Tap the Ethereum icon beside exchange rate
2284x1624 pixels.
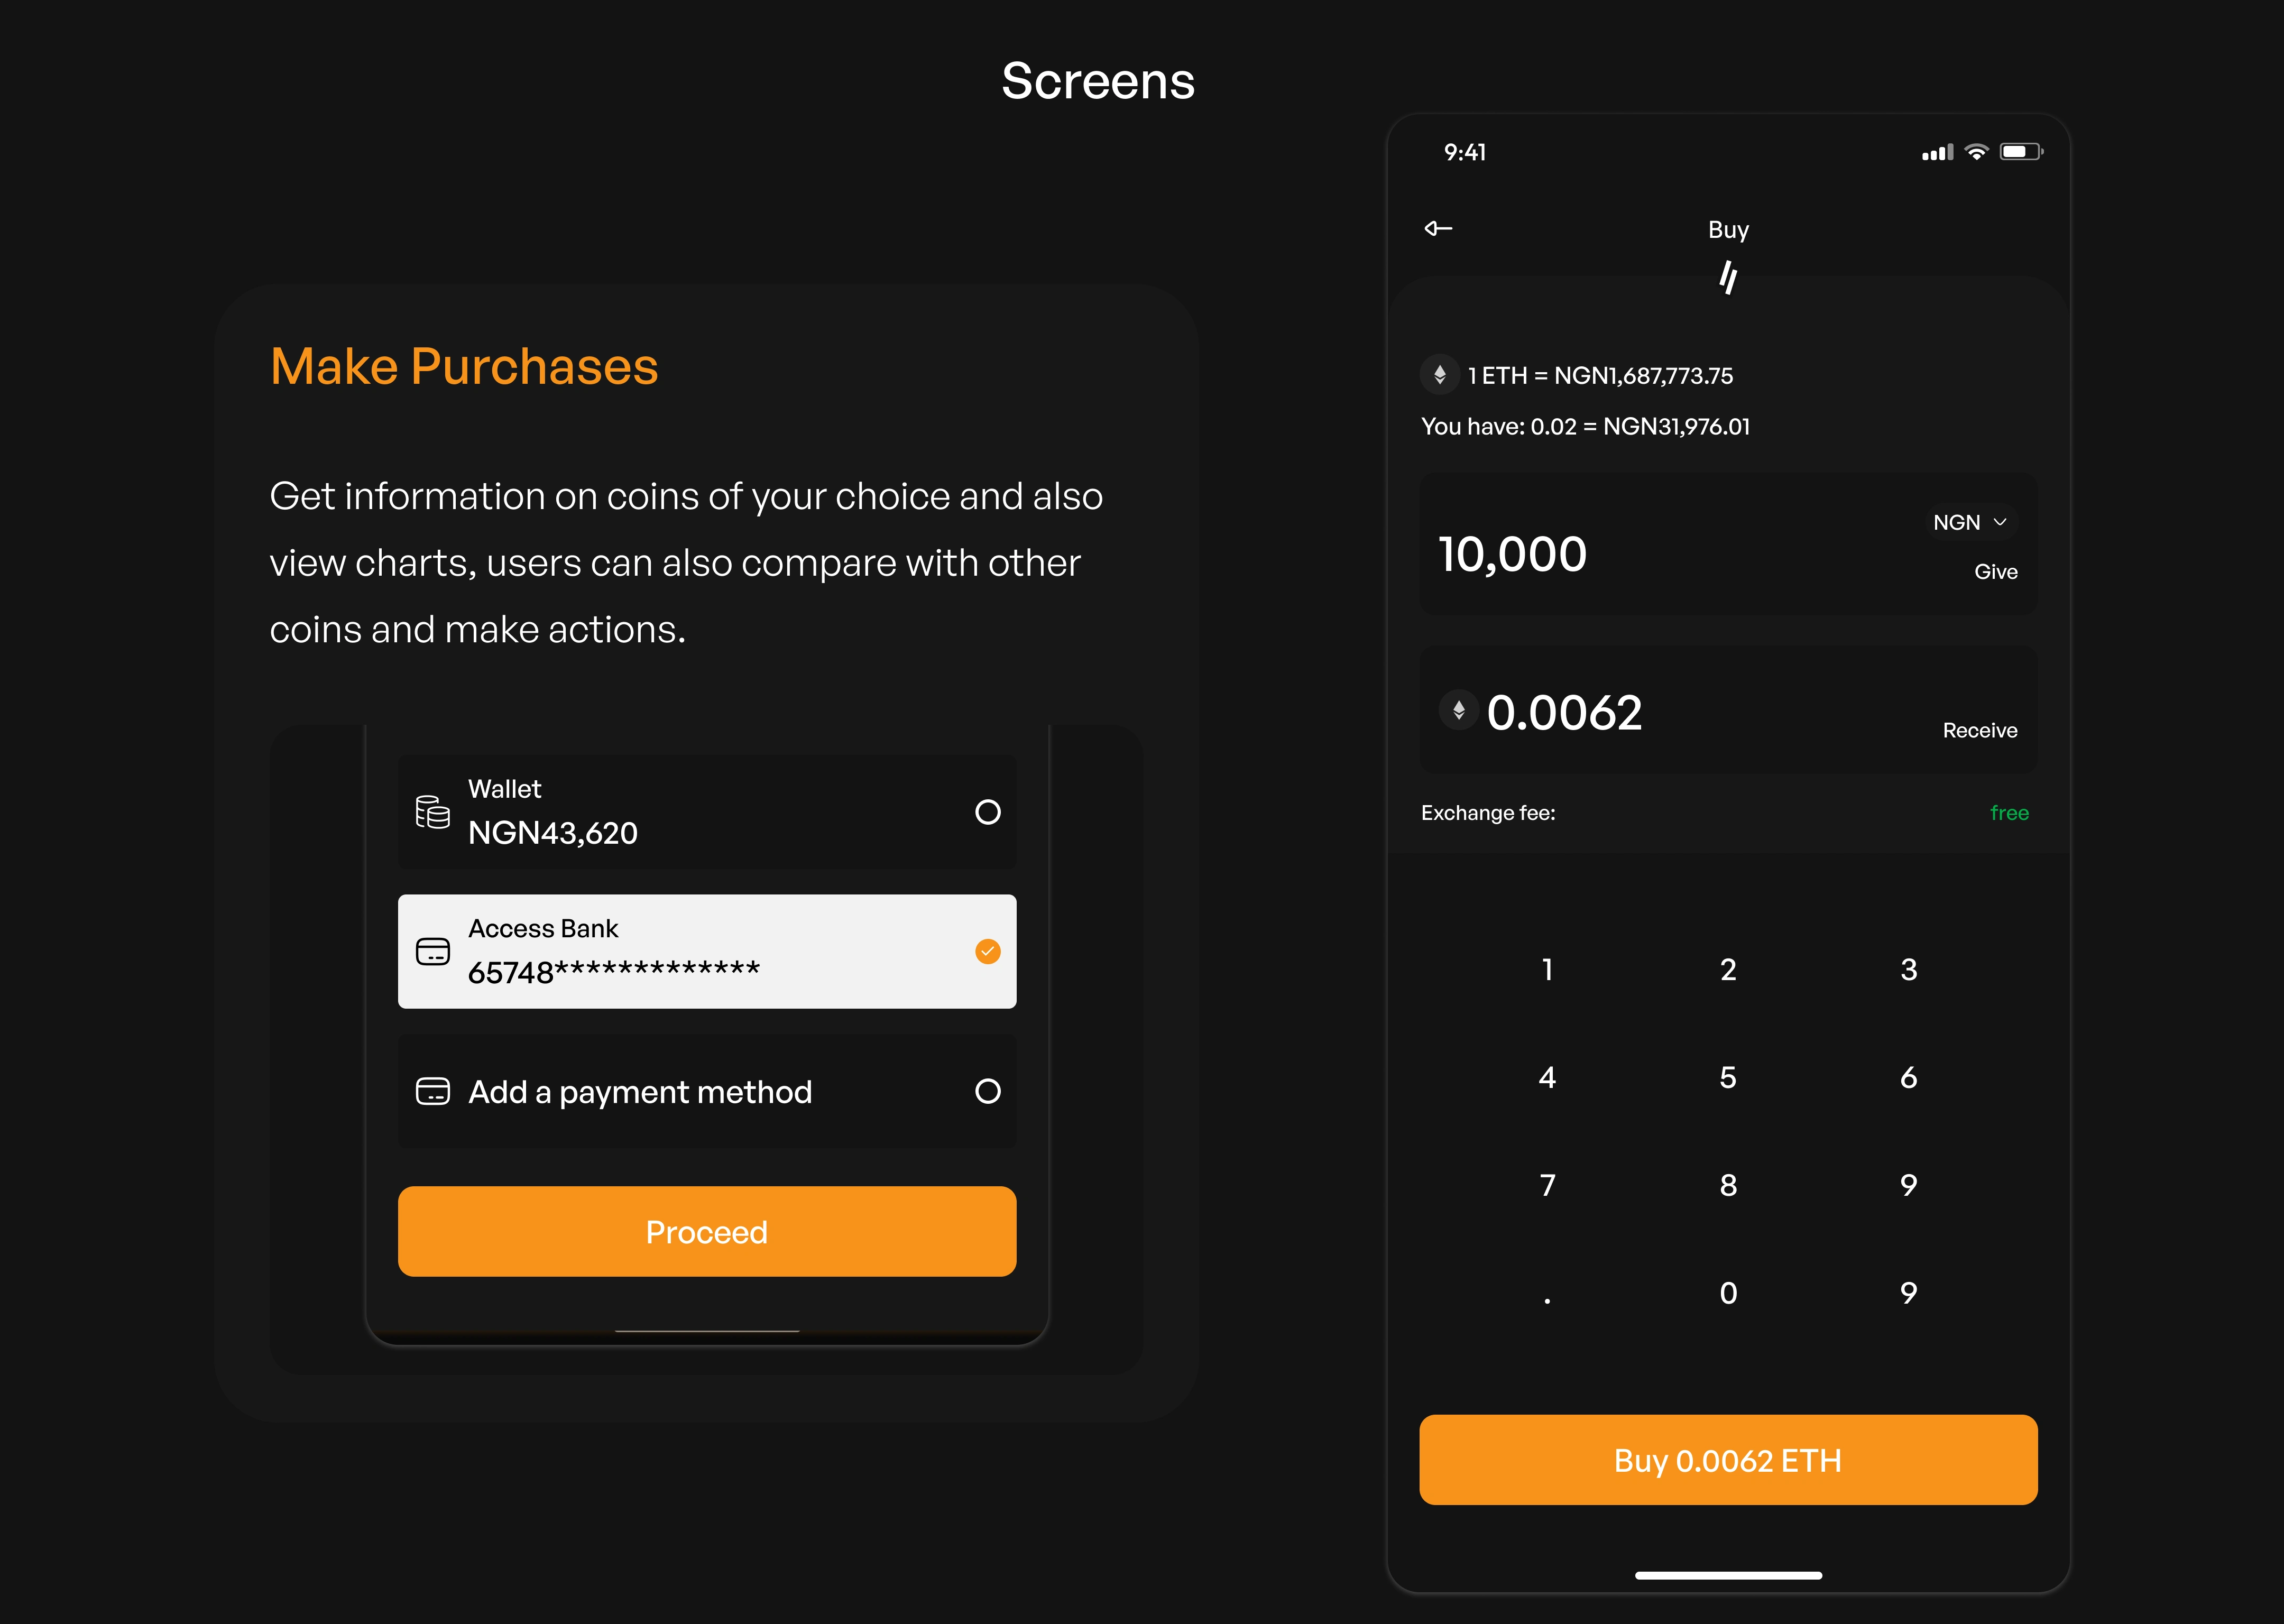click(x=1440, y=375)
